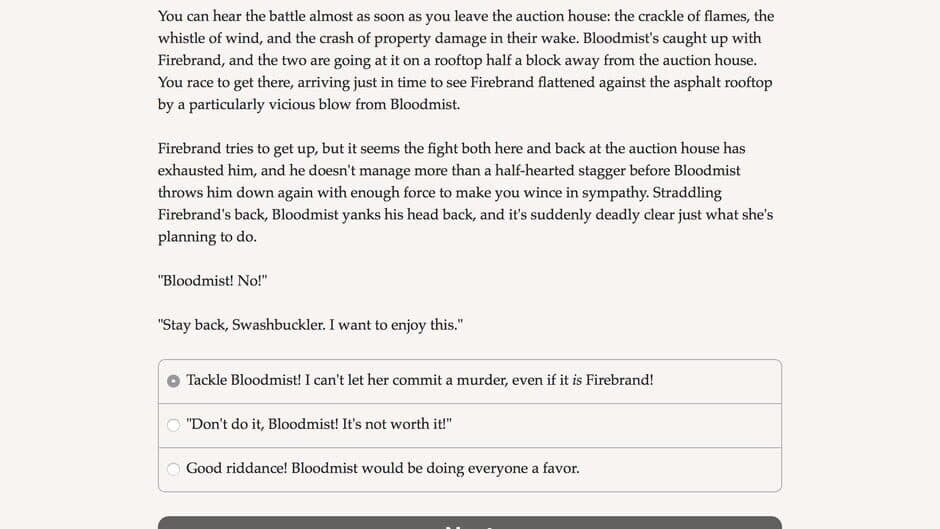Click "planning to do." ending the second paragraph
The image size is (940, 529).
pyautogui.click(x=205, y=237)
